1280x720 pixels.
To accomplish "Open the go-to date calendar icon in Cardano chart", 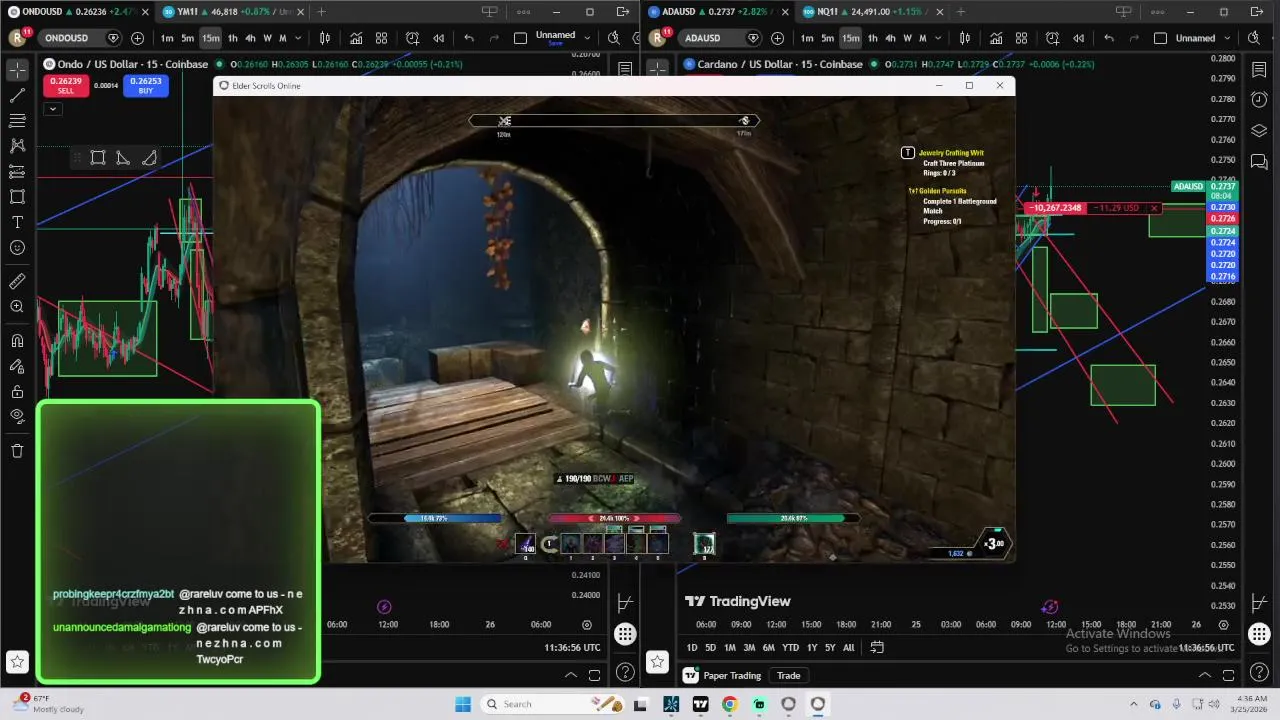I will pos(877,647).
